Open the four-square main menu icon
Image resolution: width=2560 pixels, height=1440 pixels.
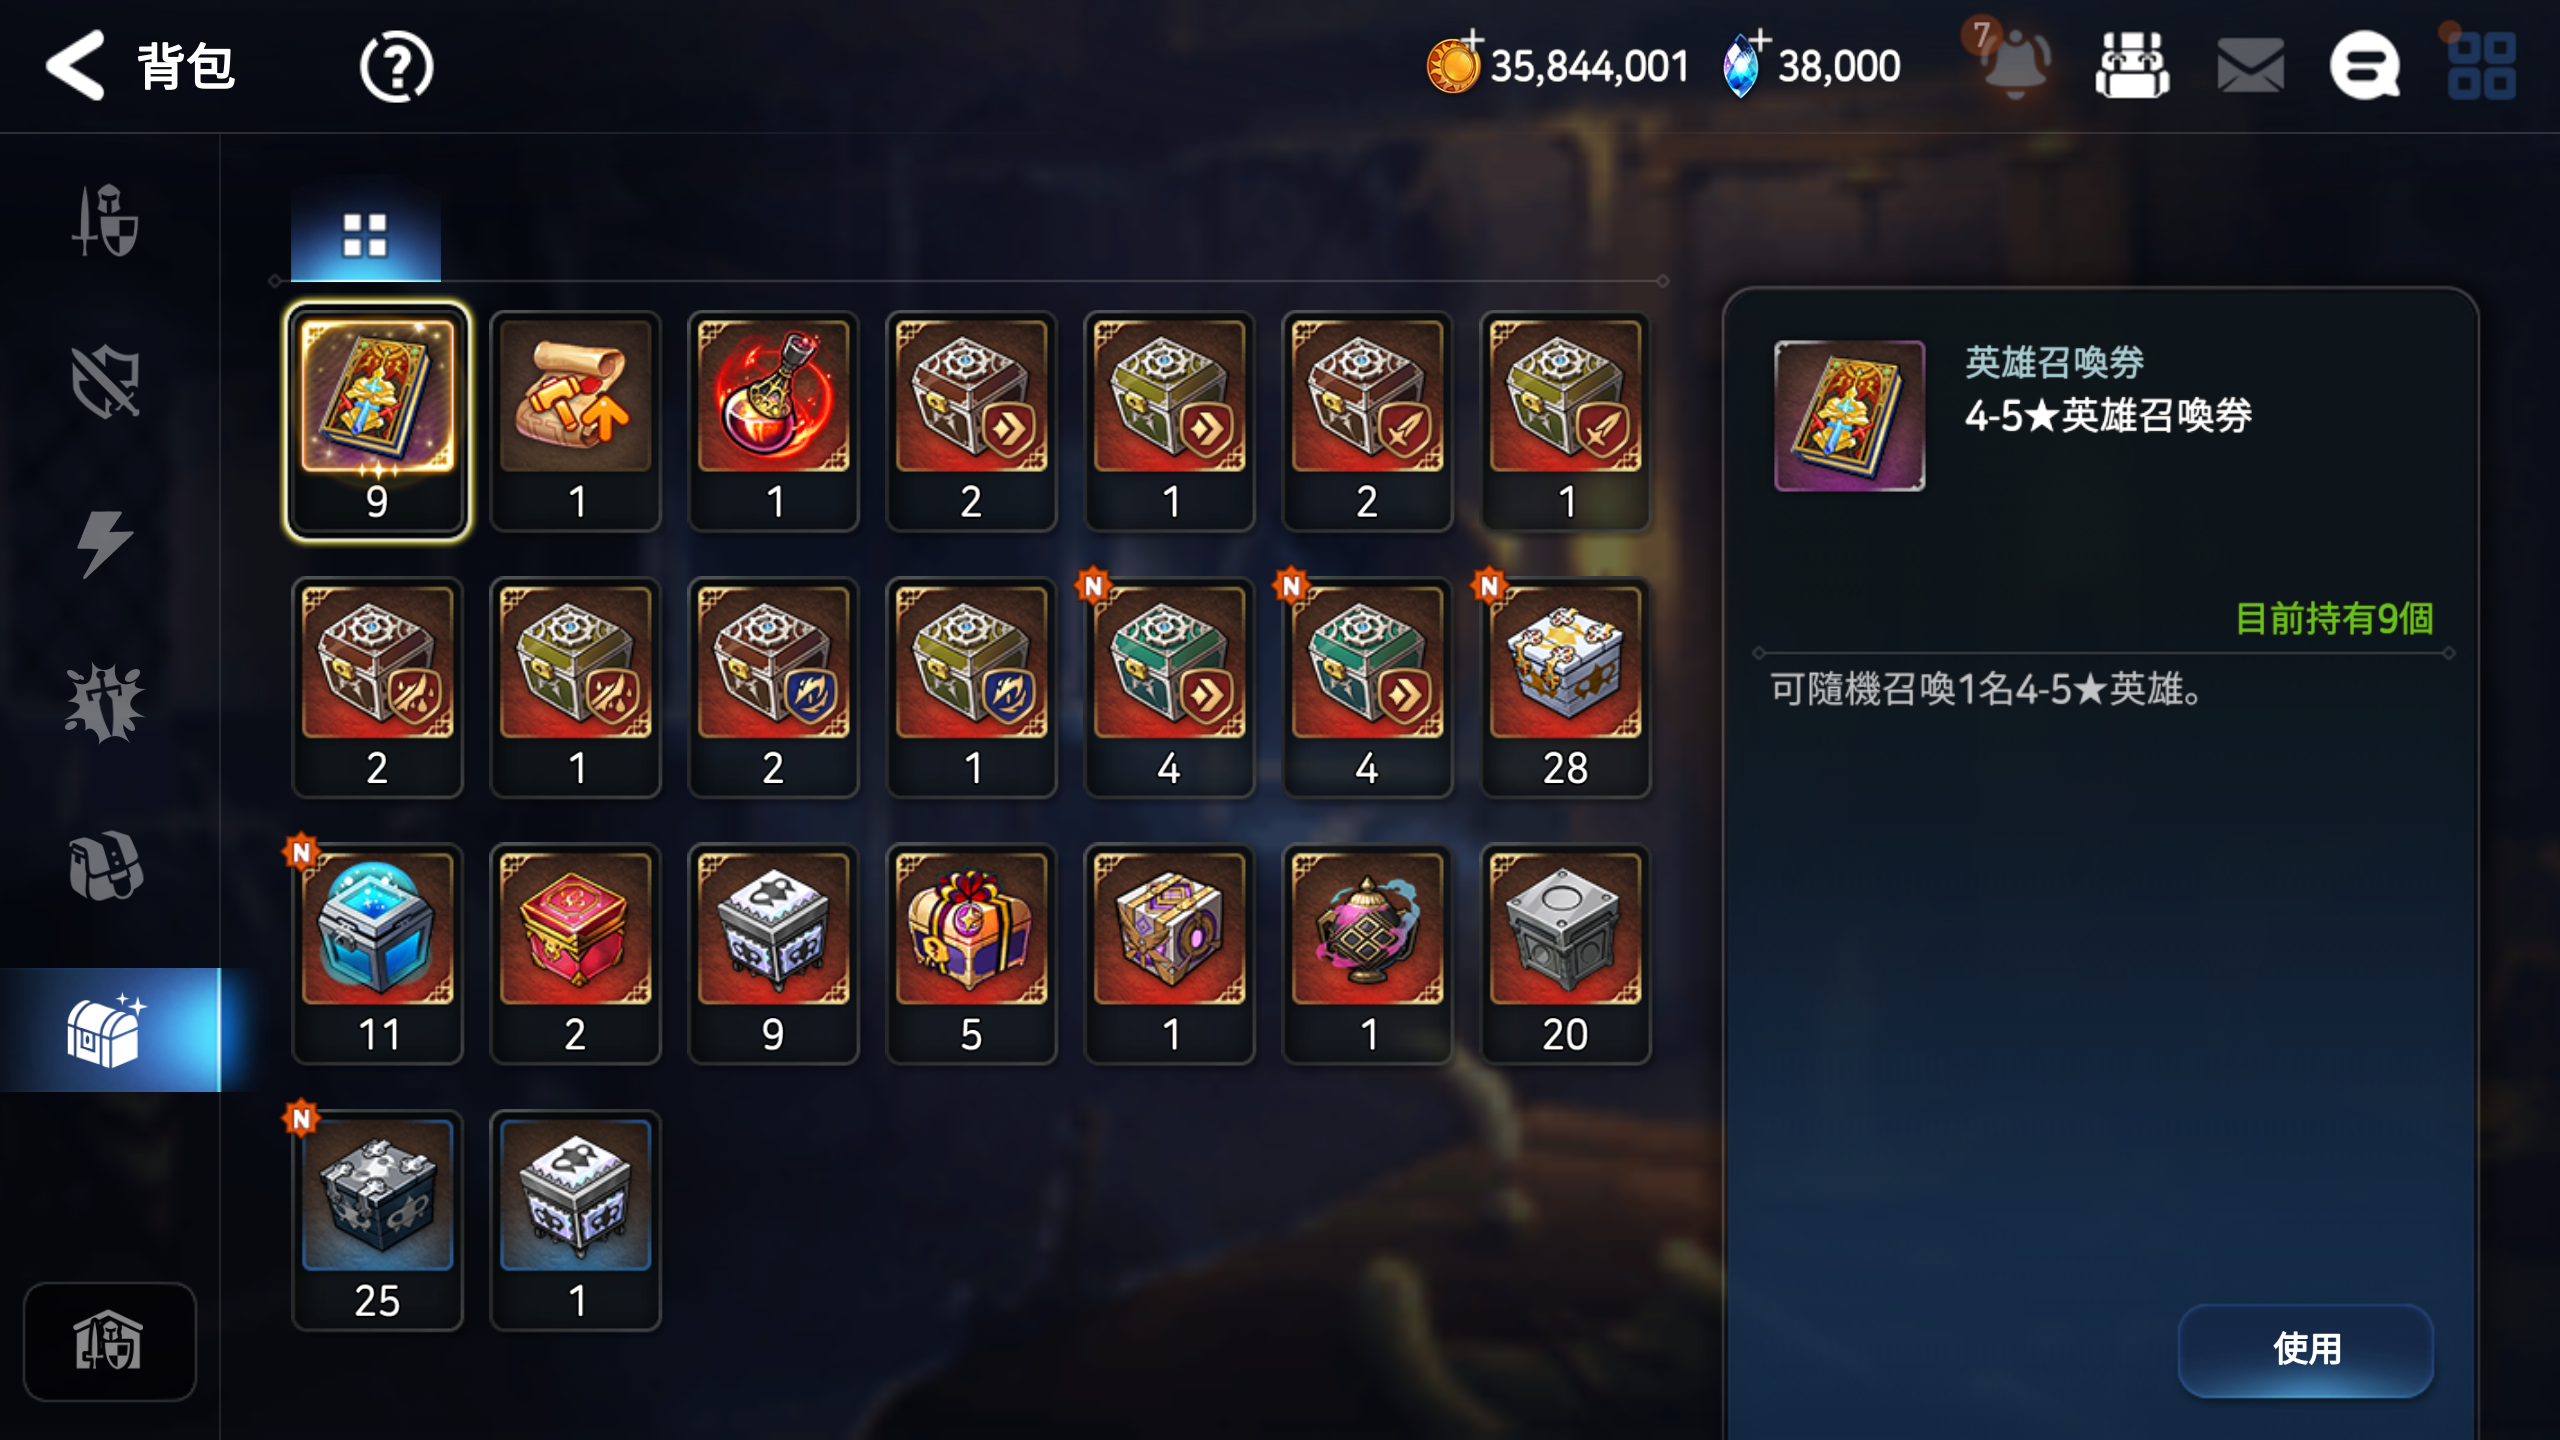2481,66
